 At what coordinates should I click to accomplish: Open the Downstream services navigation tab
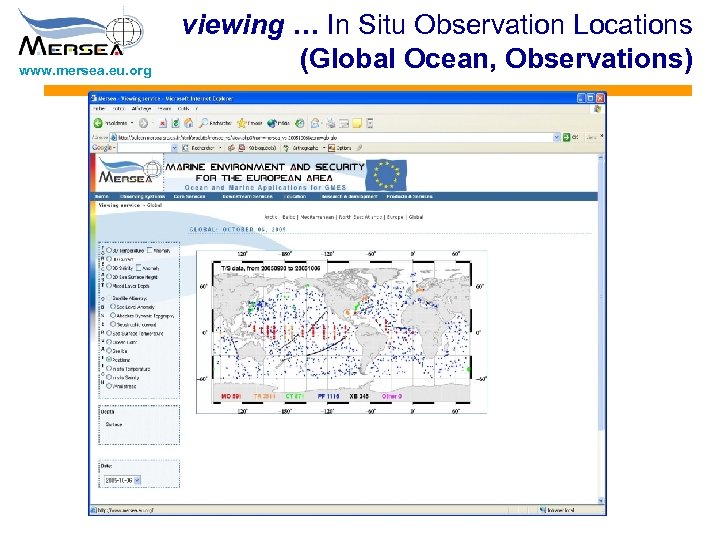248,197
